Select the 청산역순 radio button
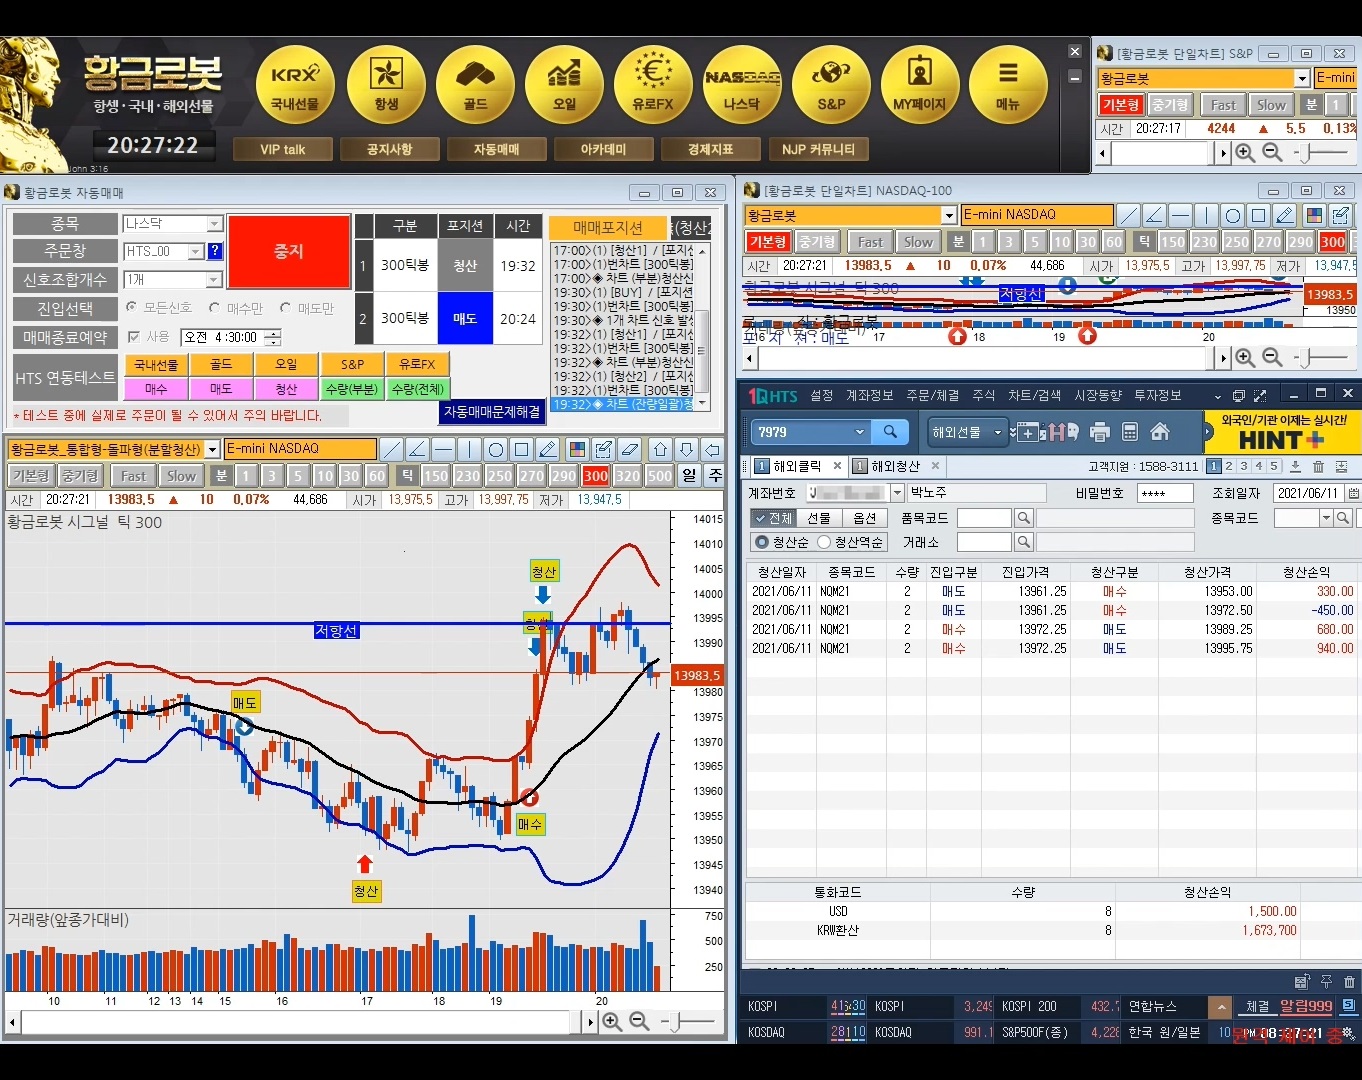 tap(824, 542)
